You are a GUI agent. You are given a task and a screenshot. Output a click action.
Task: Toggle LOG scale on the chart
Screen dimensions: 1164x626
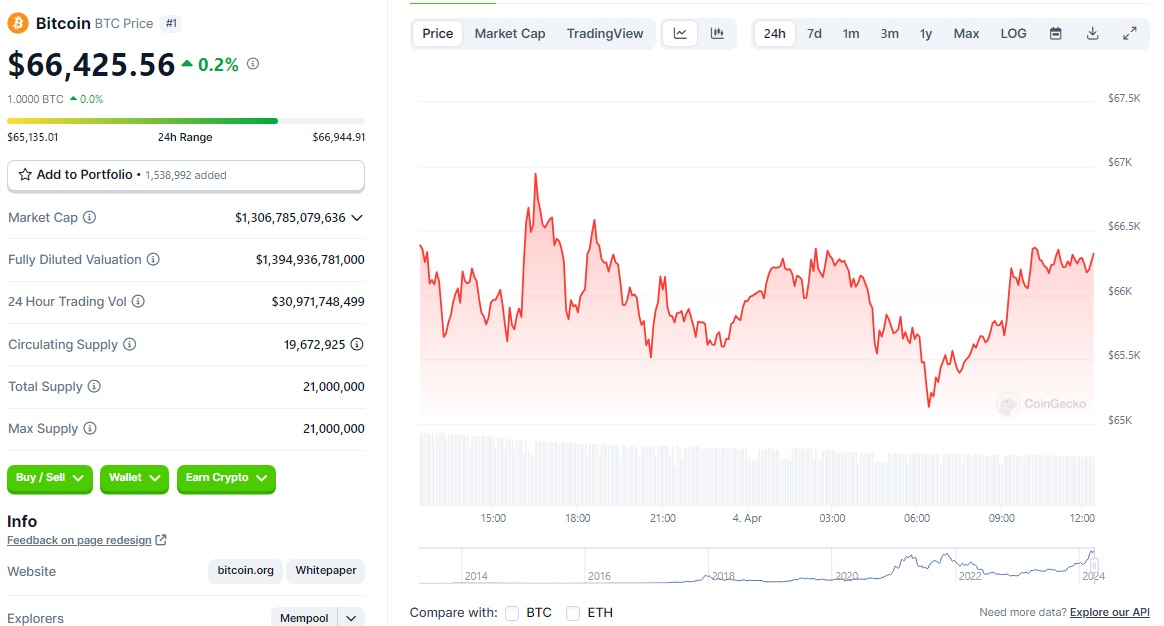(1013, 33)
